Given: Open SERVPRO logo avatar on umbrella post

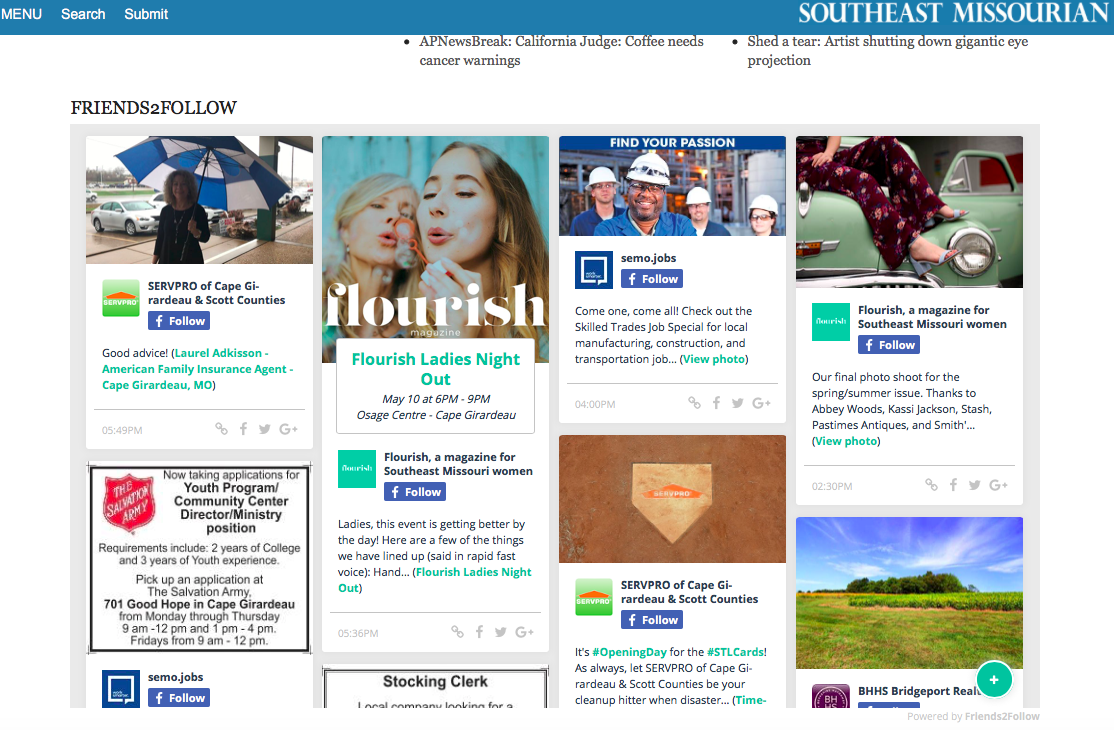Looking at the screenshot, I should click(x=121, y=298).
